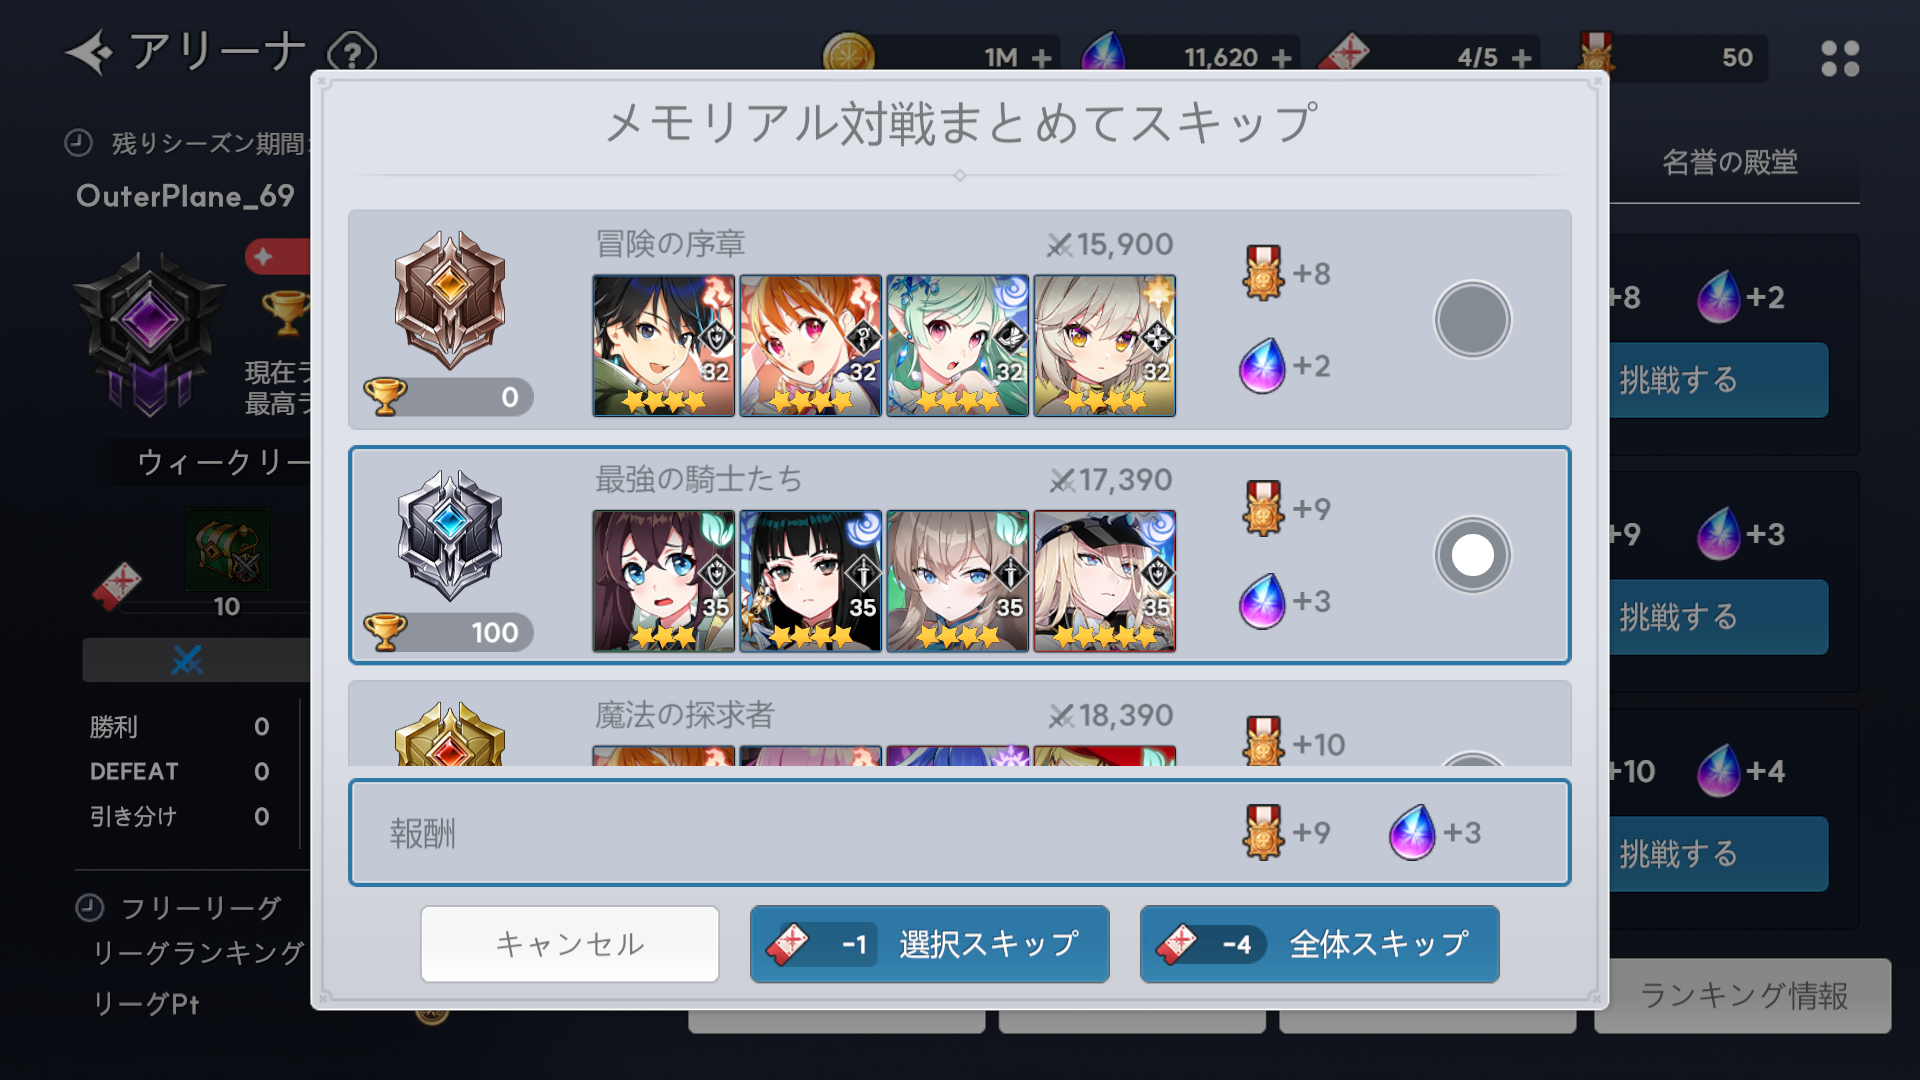Screen dimensions: 1920x1080
Task: Tap the weekly reward treasure chest icon
Action: point(227,547)
